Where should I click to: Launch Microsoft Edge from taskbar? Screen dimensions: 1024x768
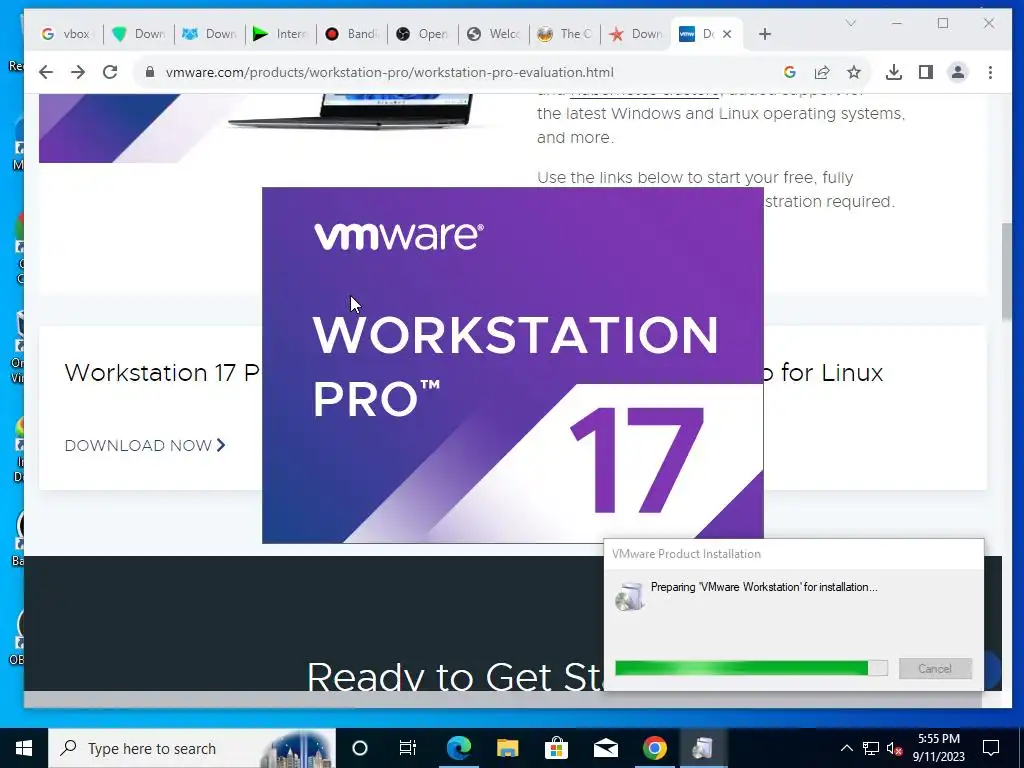point(458,748)
